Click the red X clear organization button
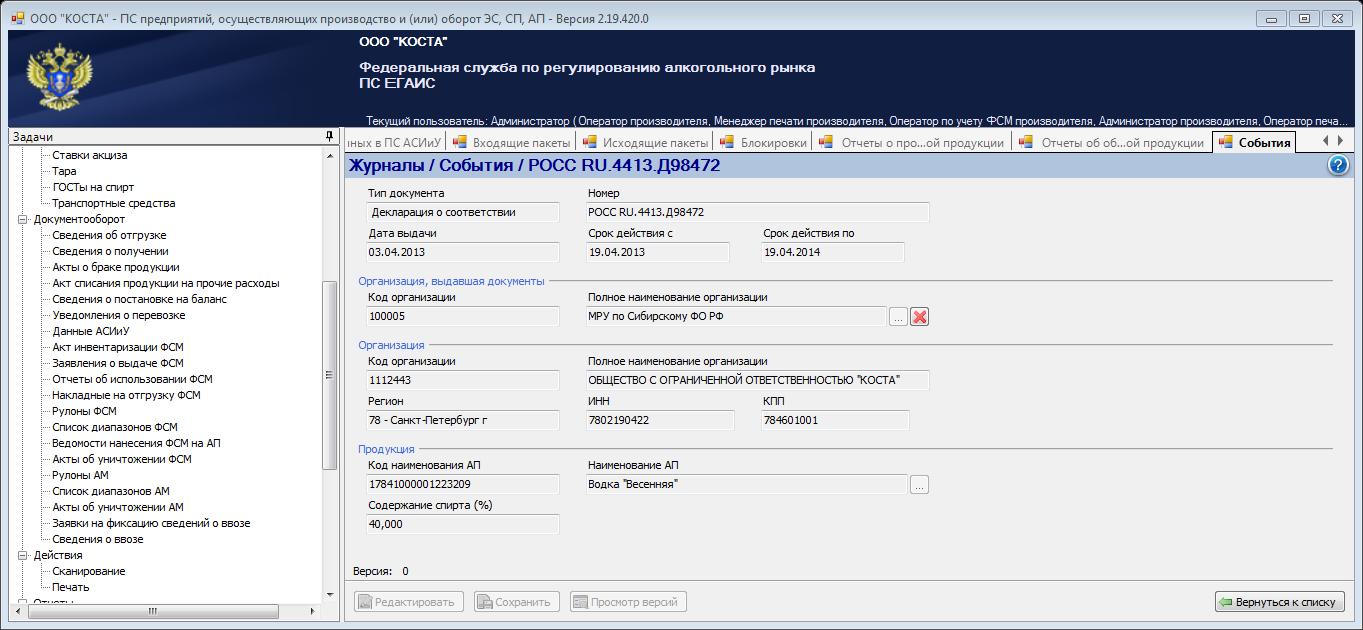Screen dimensions: 1363x630 [920, 317]
